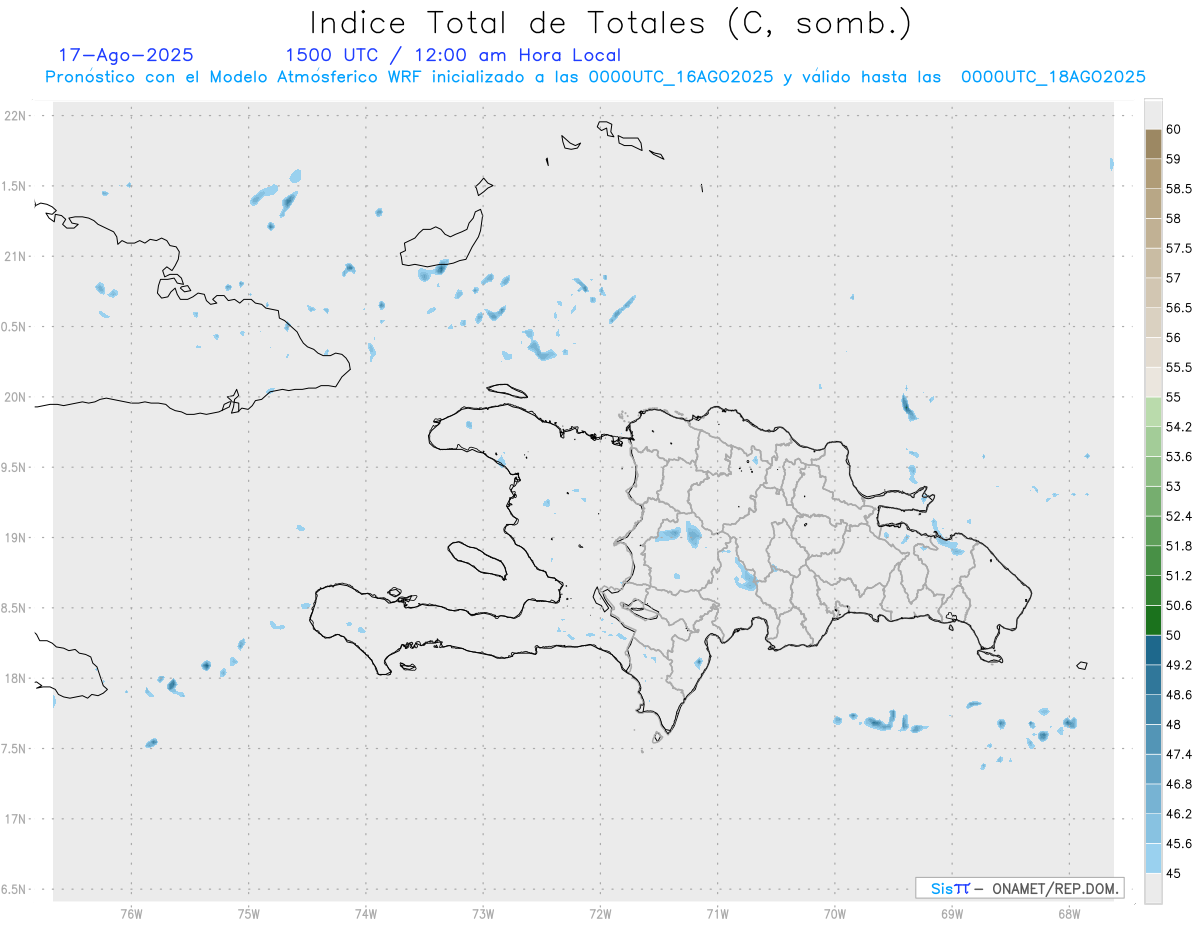
Task: Select the dark blue swatch between 49.2 and 50
Action: (1153, 650)
